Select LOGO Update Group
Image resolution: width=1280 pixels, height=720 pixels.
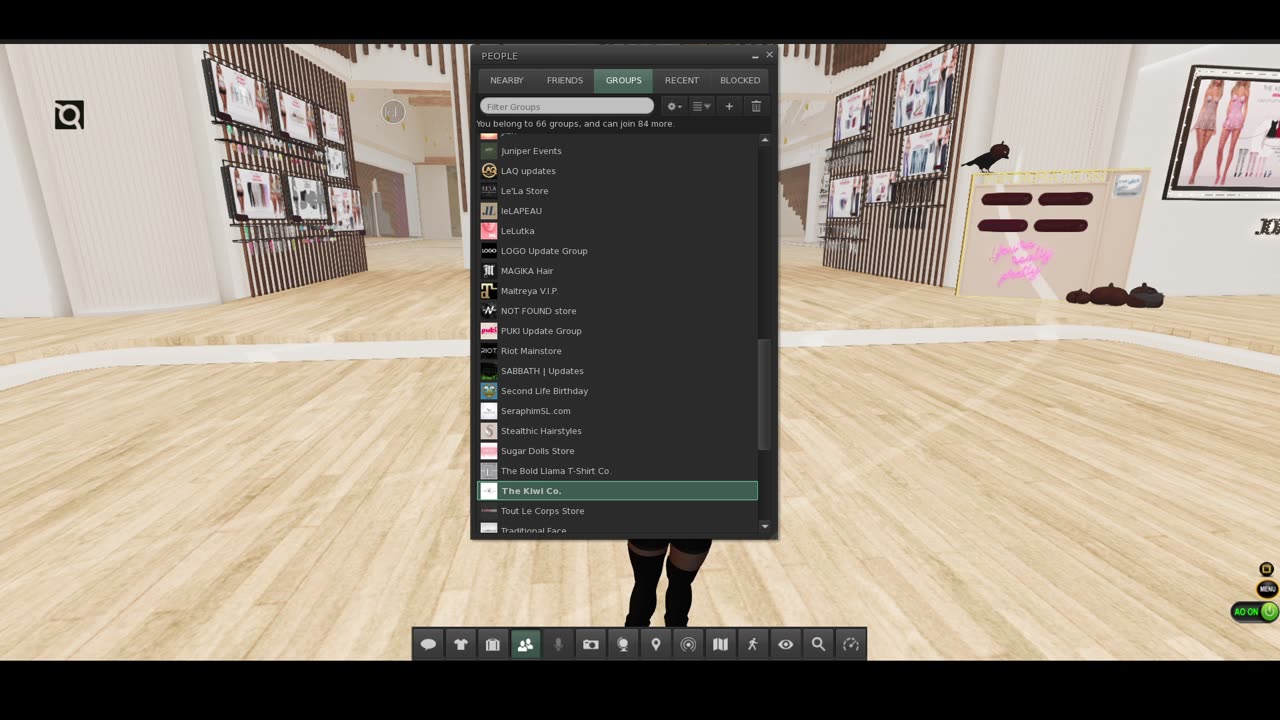pyautogui.click(x=617, y=251)
